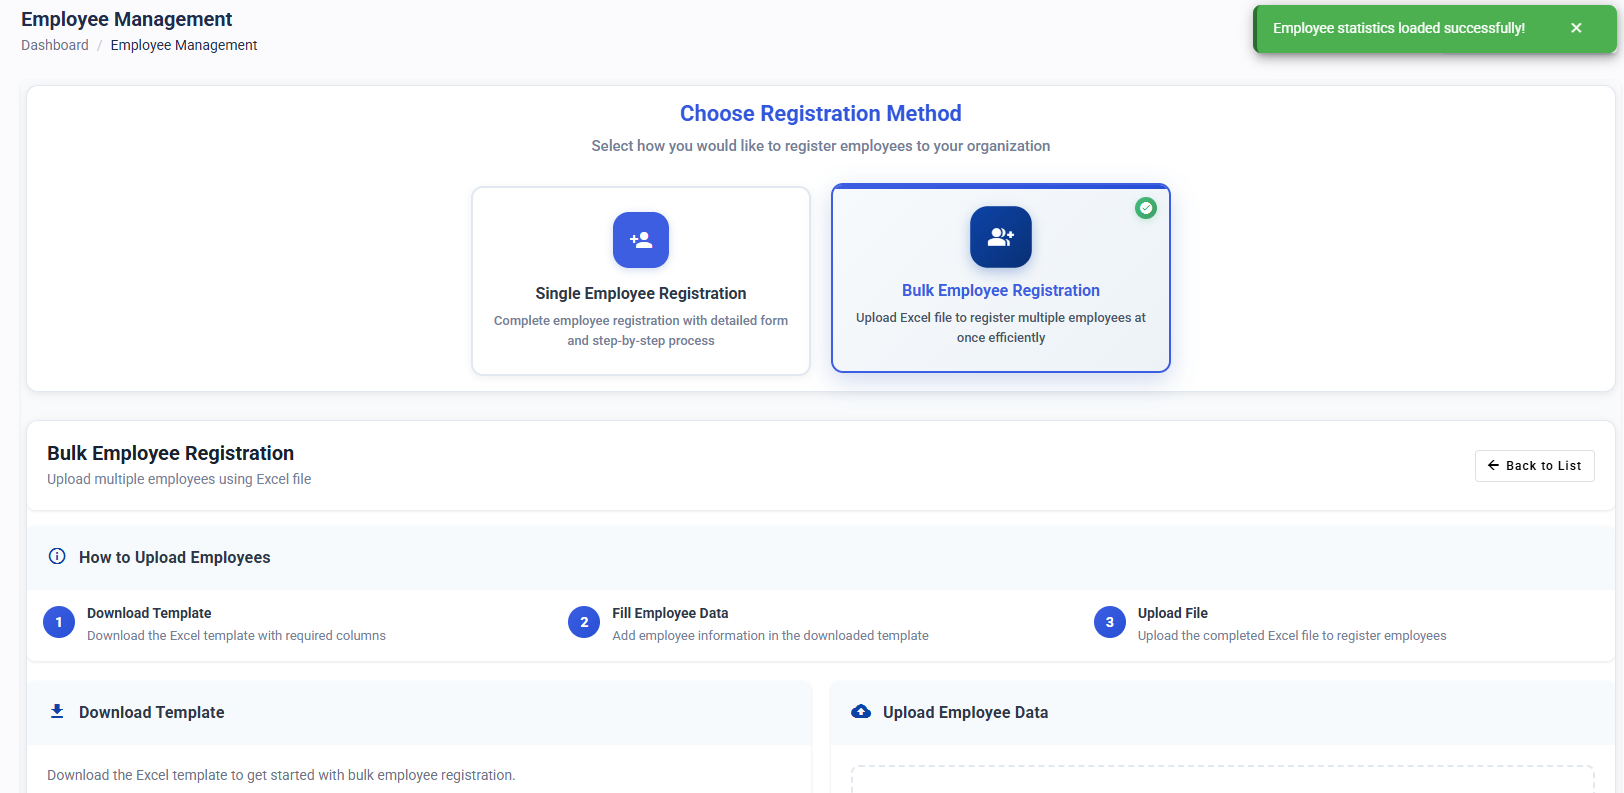This screenshot has height=793, width=1624.
Task: Click step 3 circle for Upload File
Action: pos(1110,622)
